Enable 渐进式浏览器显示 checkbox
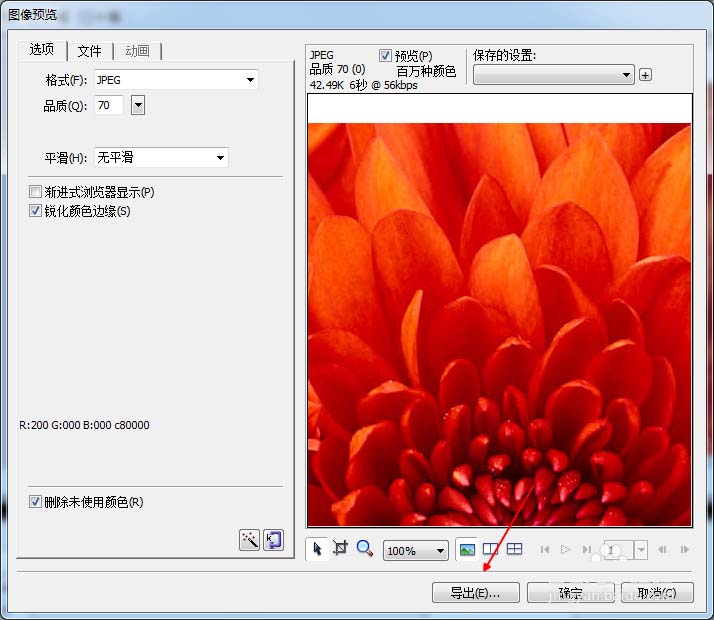The width and height of the screenshot is (714, 620). pos(36,192)
